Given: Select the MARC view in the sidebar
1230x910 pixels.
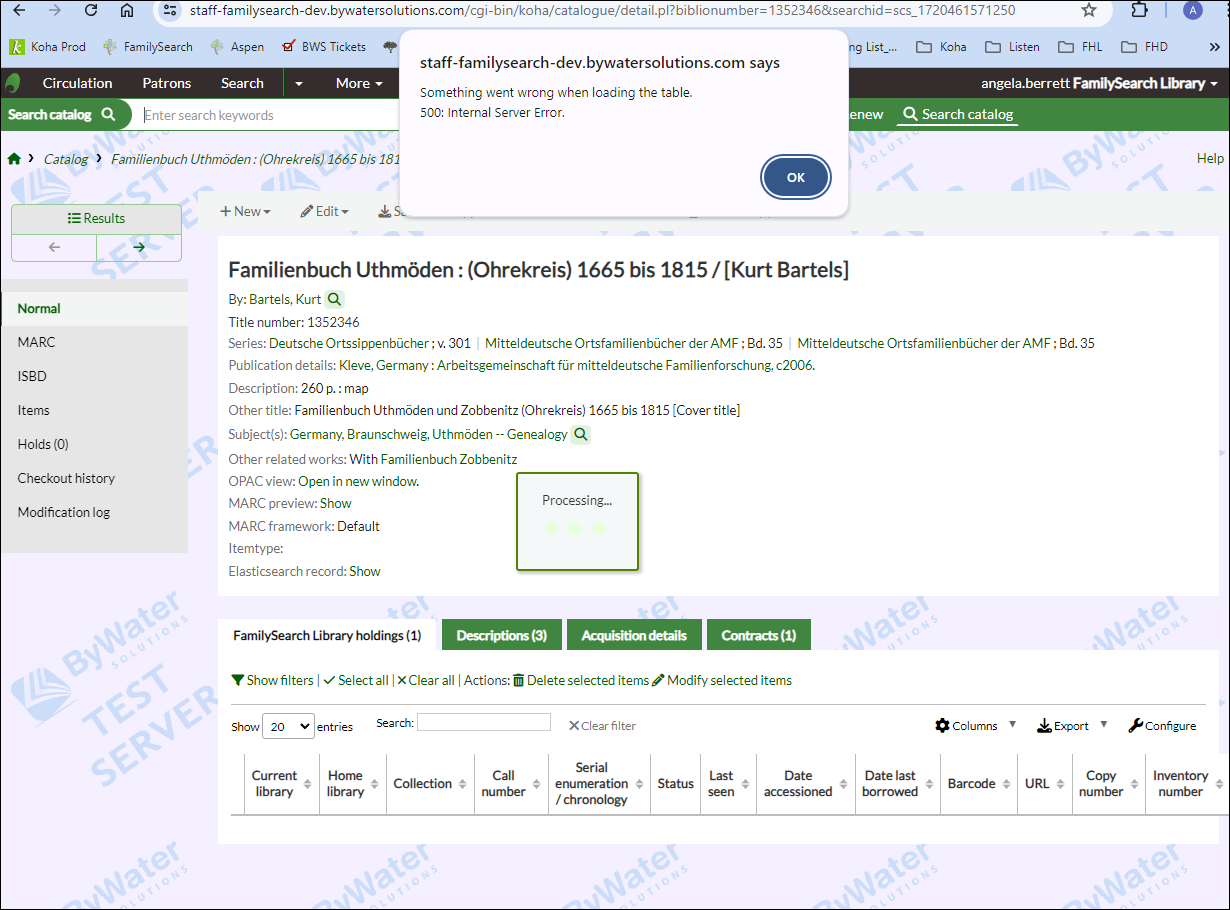Looking at the screenshot, I should tap(37, 342).
